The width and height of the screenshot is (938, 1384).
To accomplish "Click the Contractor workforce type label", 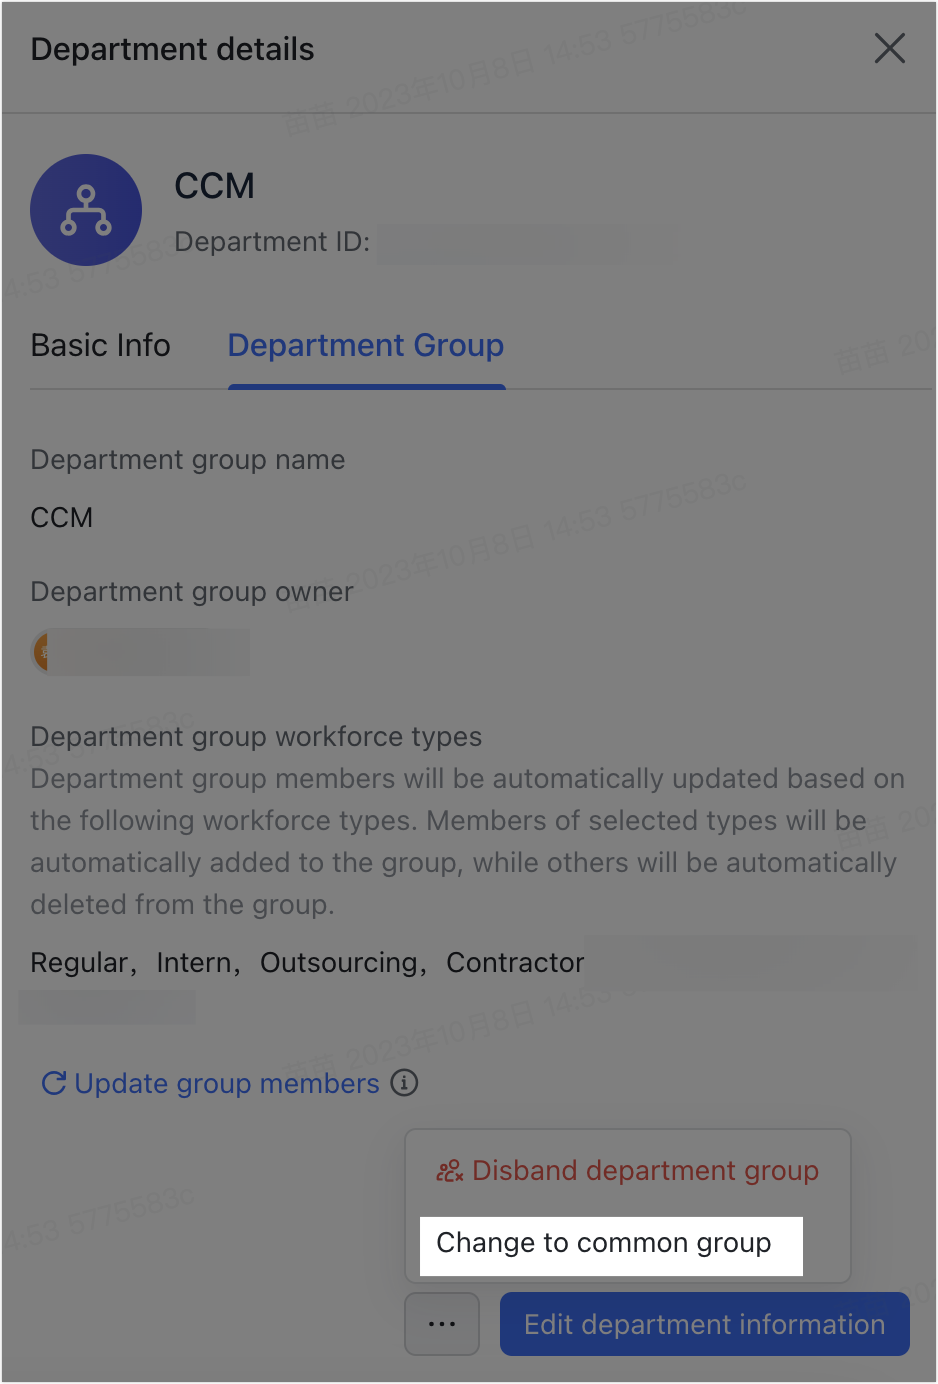I will tap(514, 962).
